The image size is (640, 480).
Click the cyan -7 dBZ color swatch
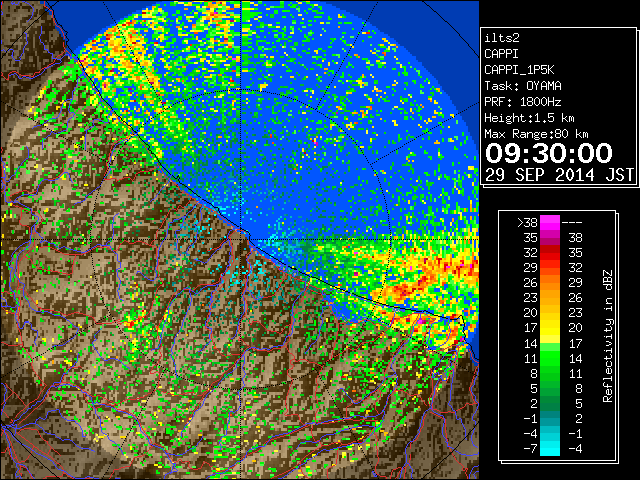pyautogui.click(x=550, y=448)
